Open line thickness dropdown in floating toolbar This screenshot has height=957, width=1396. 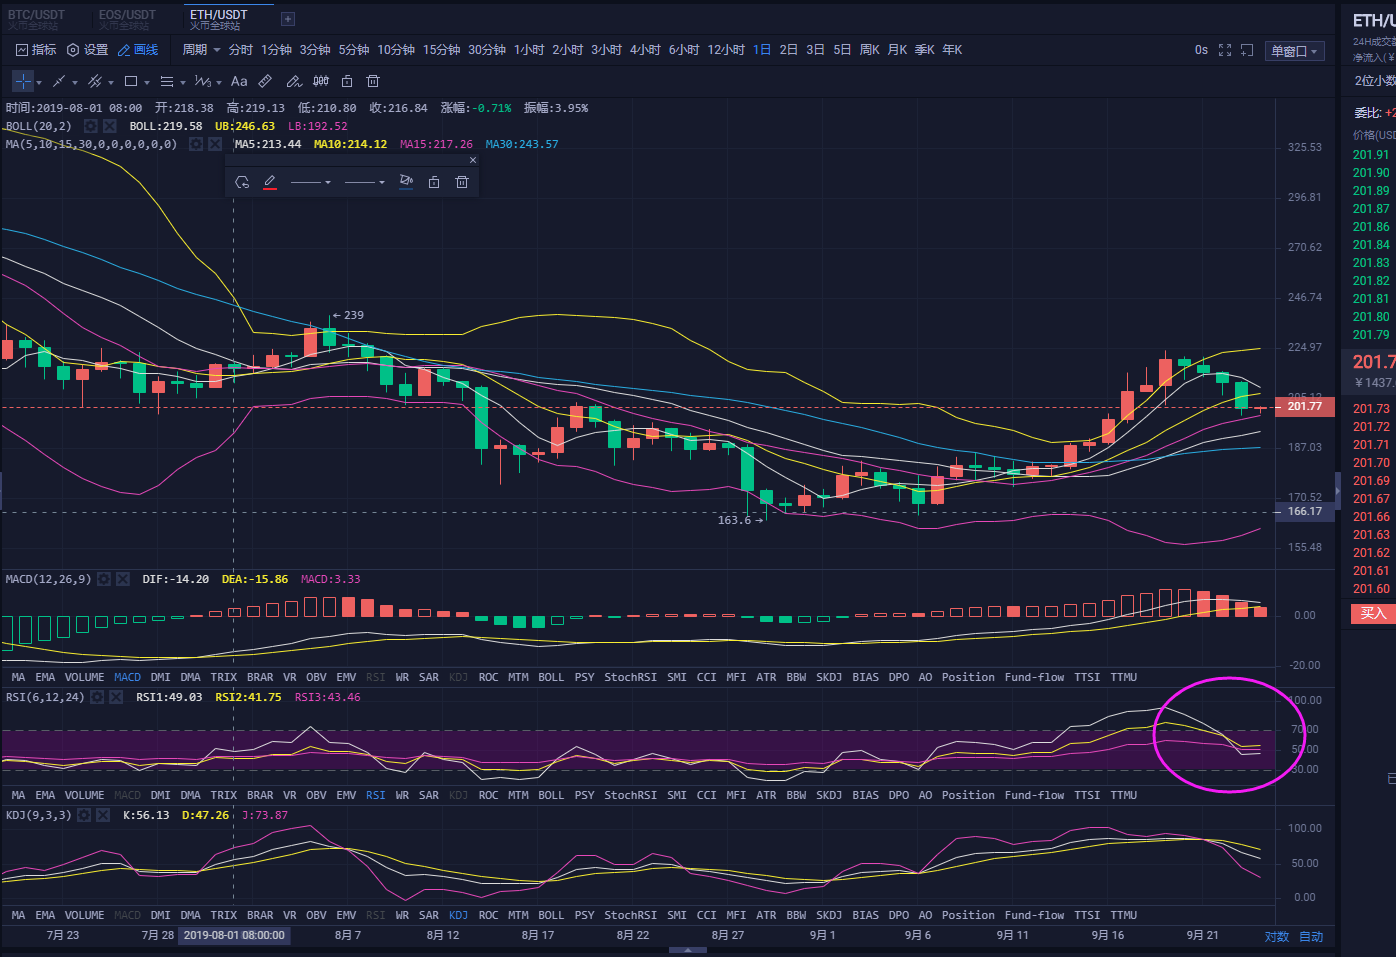click(x=311, y=182)
